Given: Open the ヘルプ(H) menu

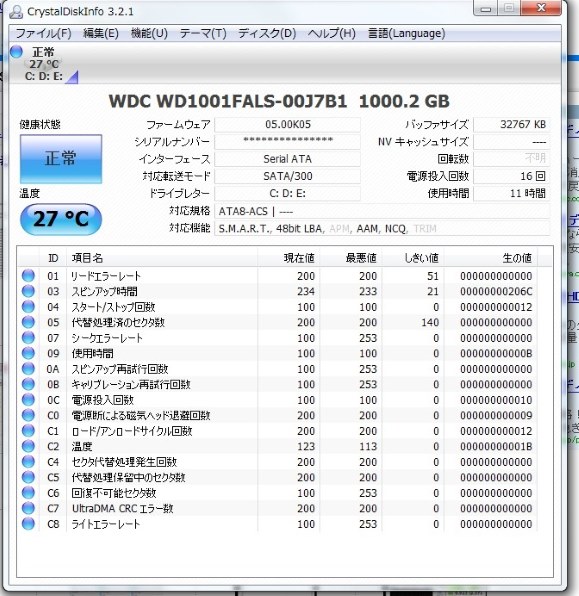Looking at the screenshot, I should click(332, 33).
